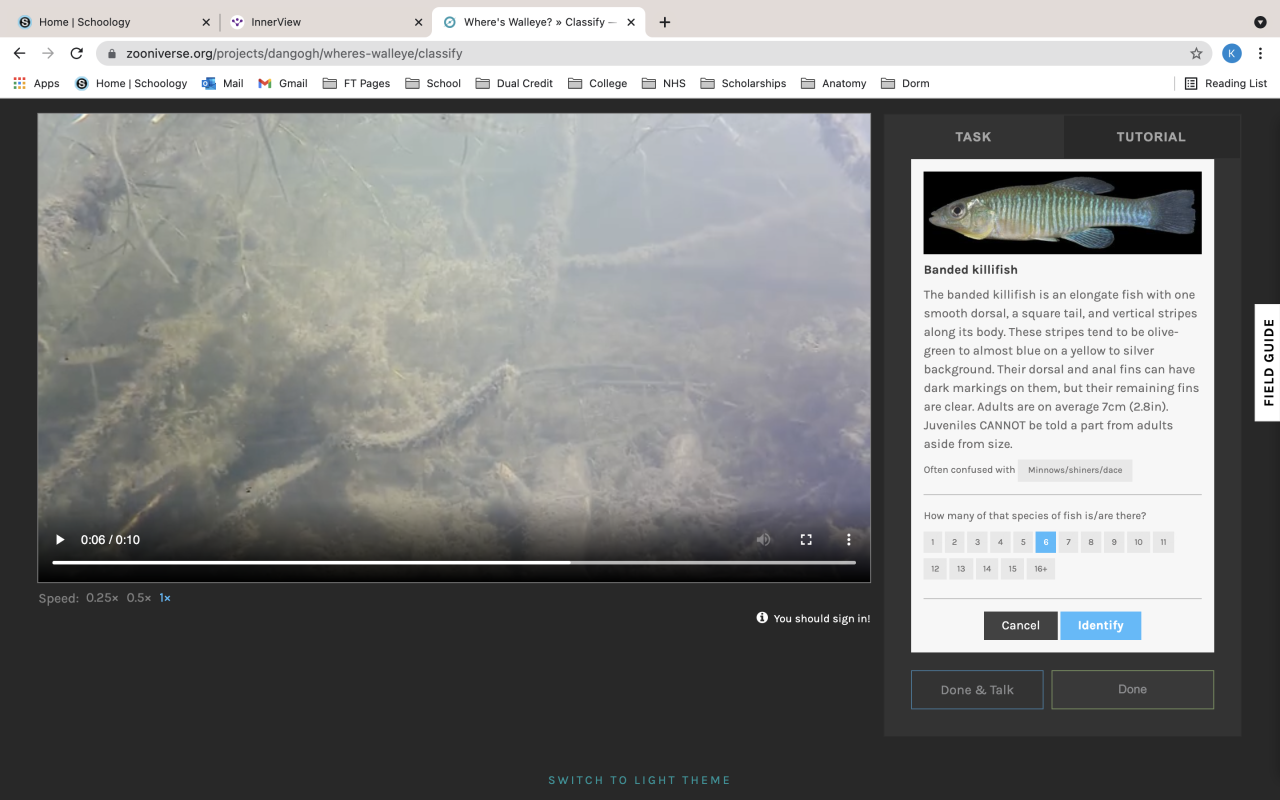Click Done & Talk button
Screen dimensions: 1280x800
(977, 690)
